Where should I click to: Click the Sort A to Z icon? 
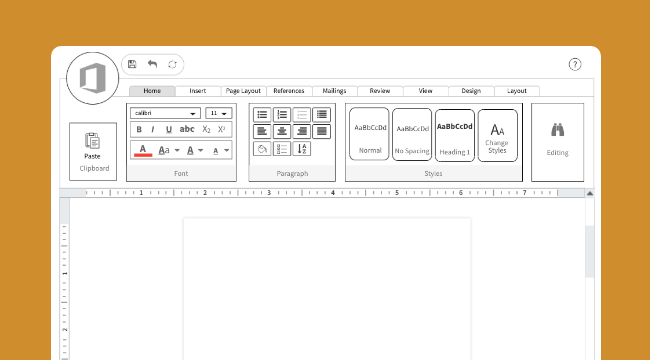pyautogui.click(x=302, y=148)
